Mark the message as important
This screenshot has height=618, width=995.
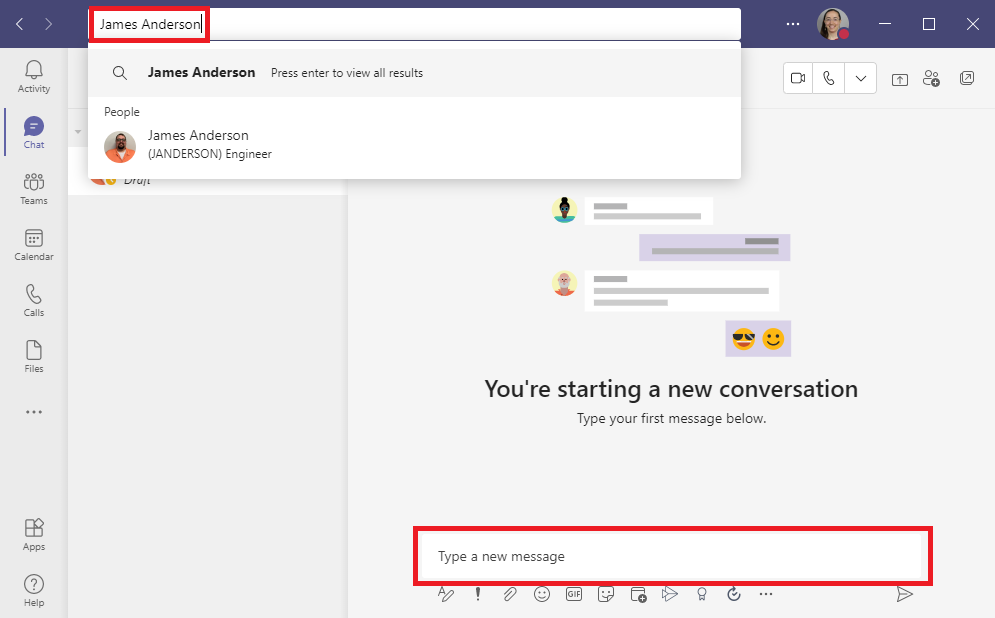click(x=478, y=593)
